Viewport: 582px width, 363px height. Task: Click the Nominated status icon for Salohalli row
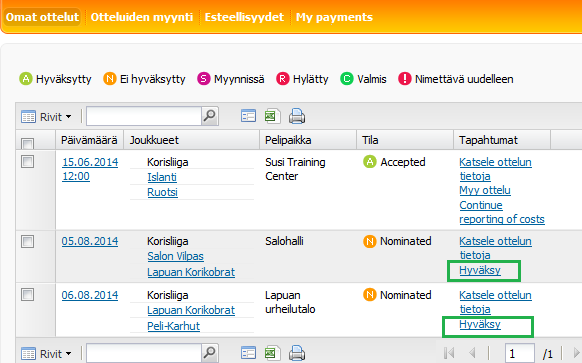pos(370,241)
